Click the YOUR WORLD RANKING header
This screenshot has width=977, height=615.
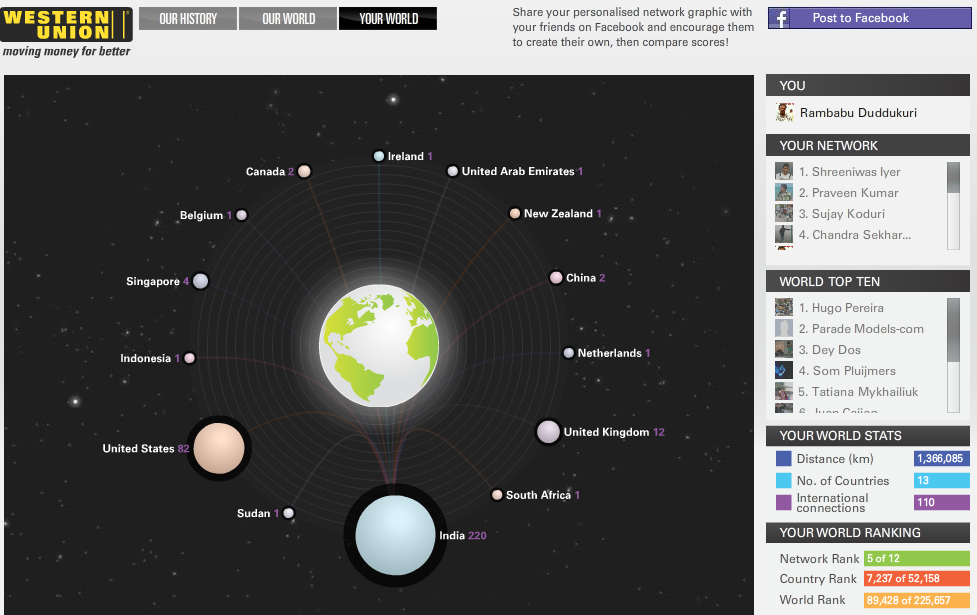click(x=867, y=533)
